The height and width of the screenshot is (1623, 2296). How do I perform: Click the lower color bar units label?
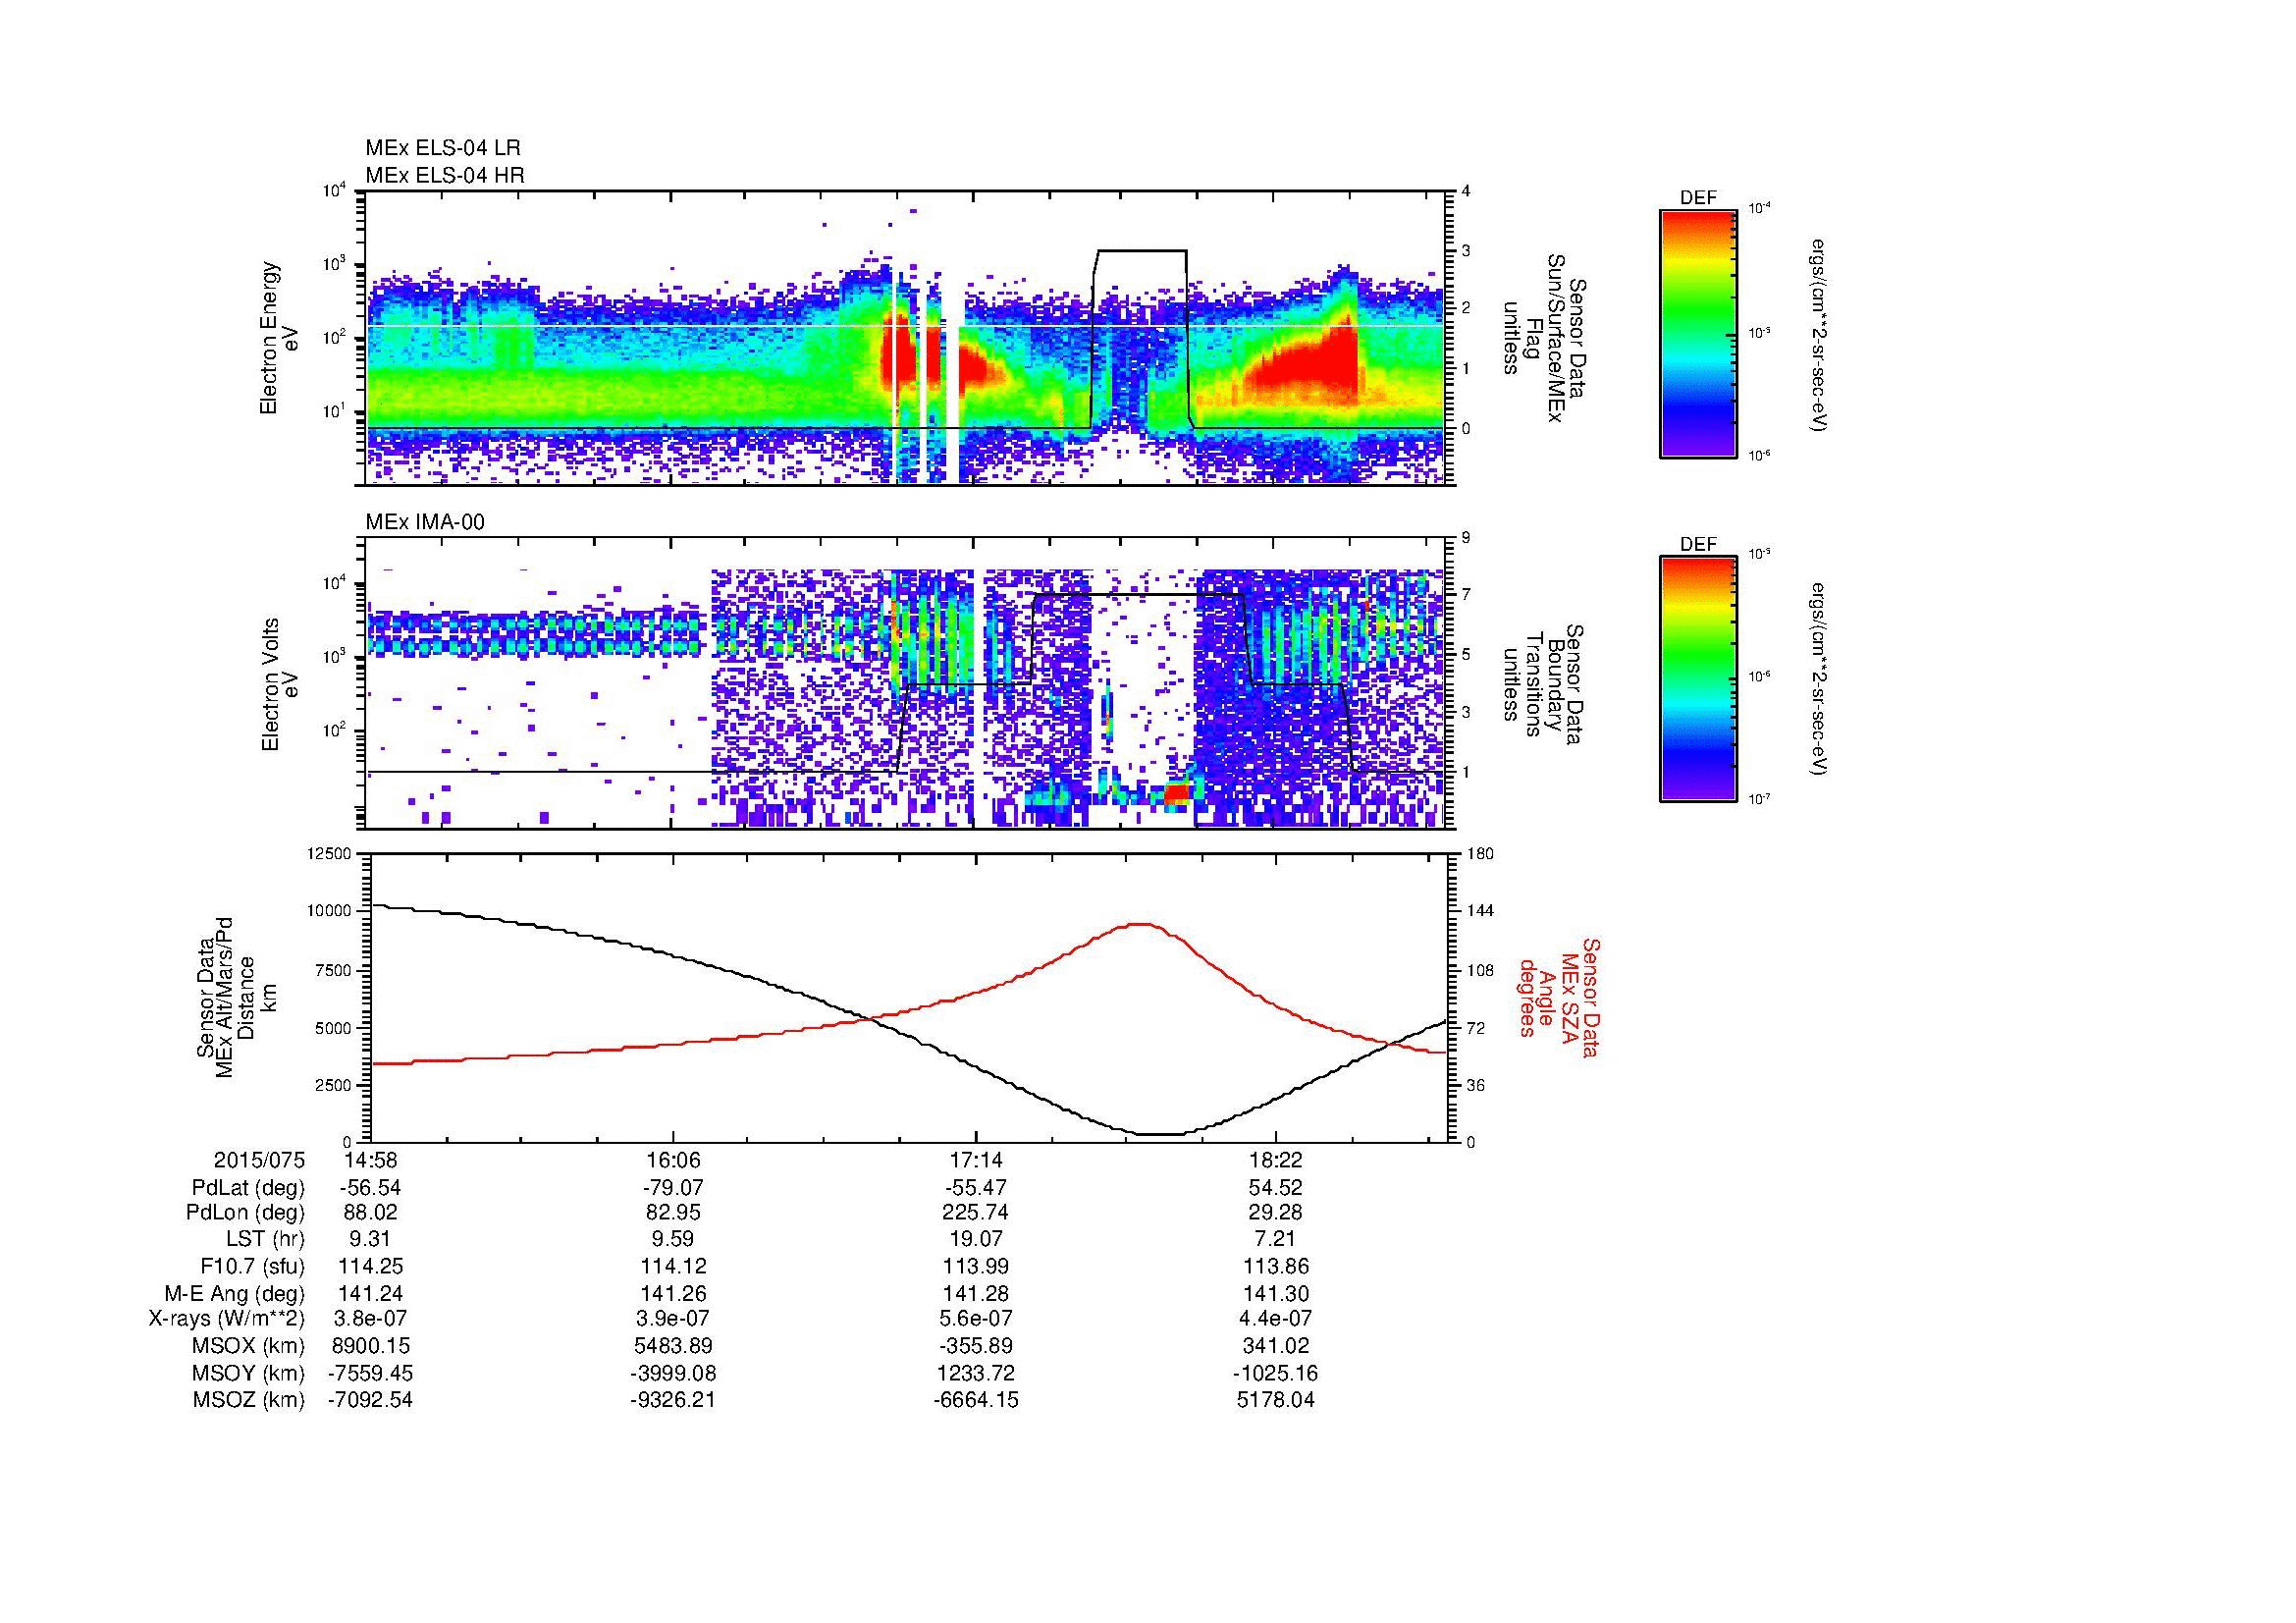pyautogui.click(x=1820, y=680)
